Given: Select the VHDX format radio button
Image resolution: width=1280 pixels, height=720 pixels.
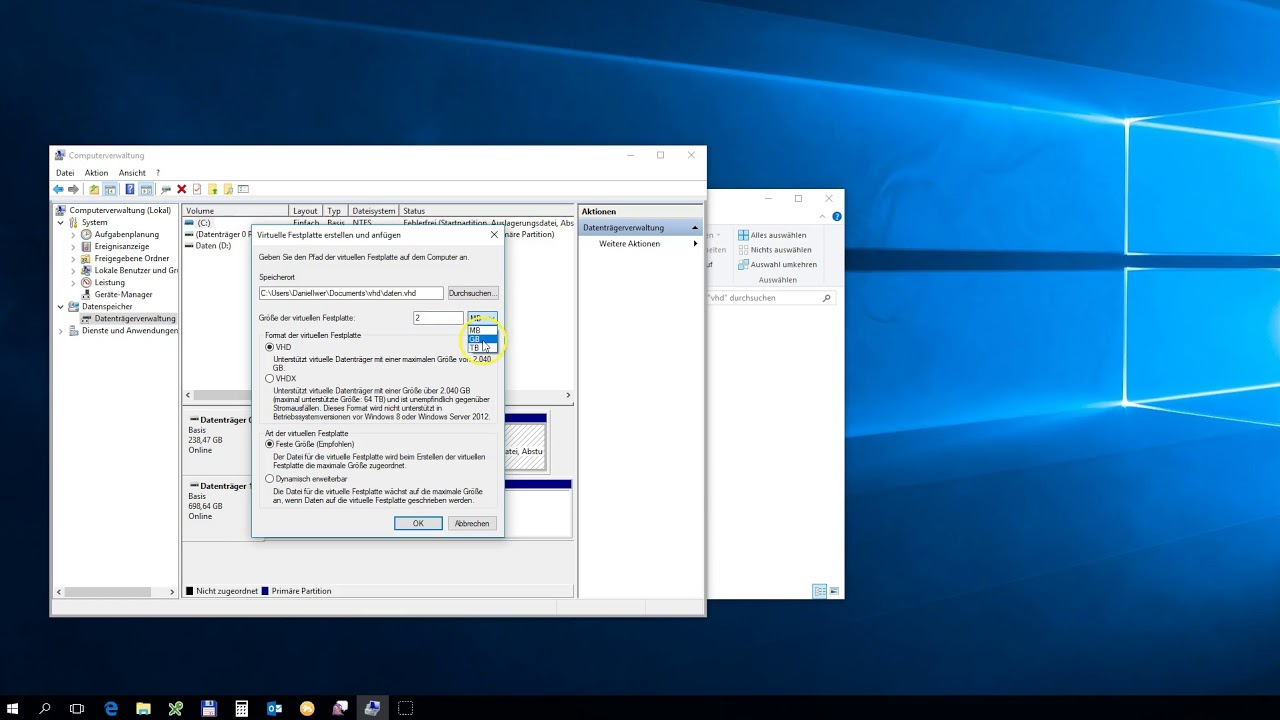Looking at the screenshot, I should pos(270,379).
